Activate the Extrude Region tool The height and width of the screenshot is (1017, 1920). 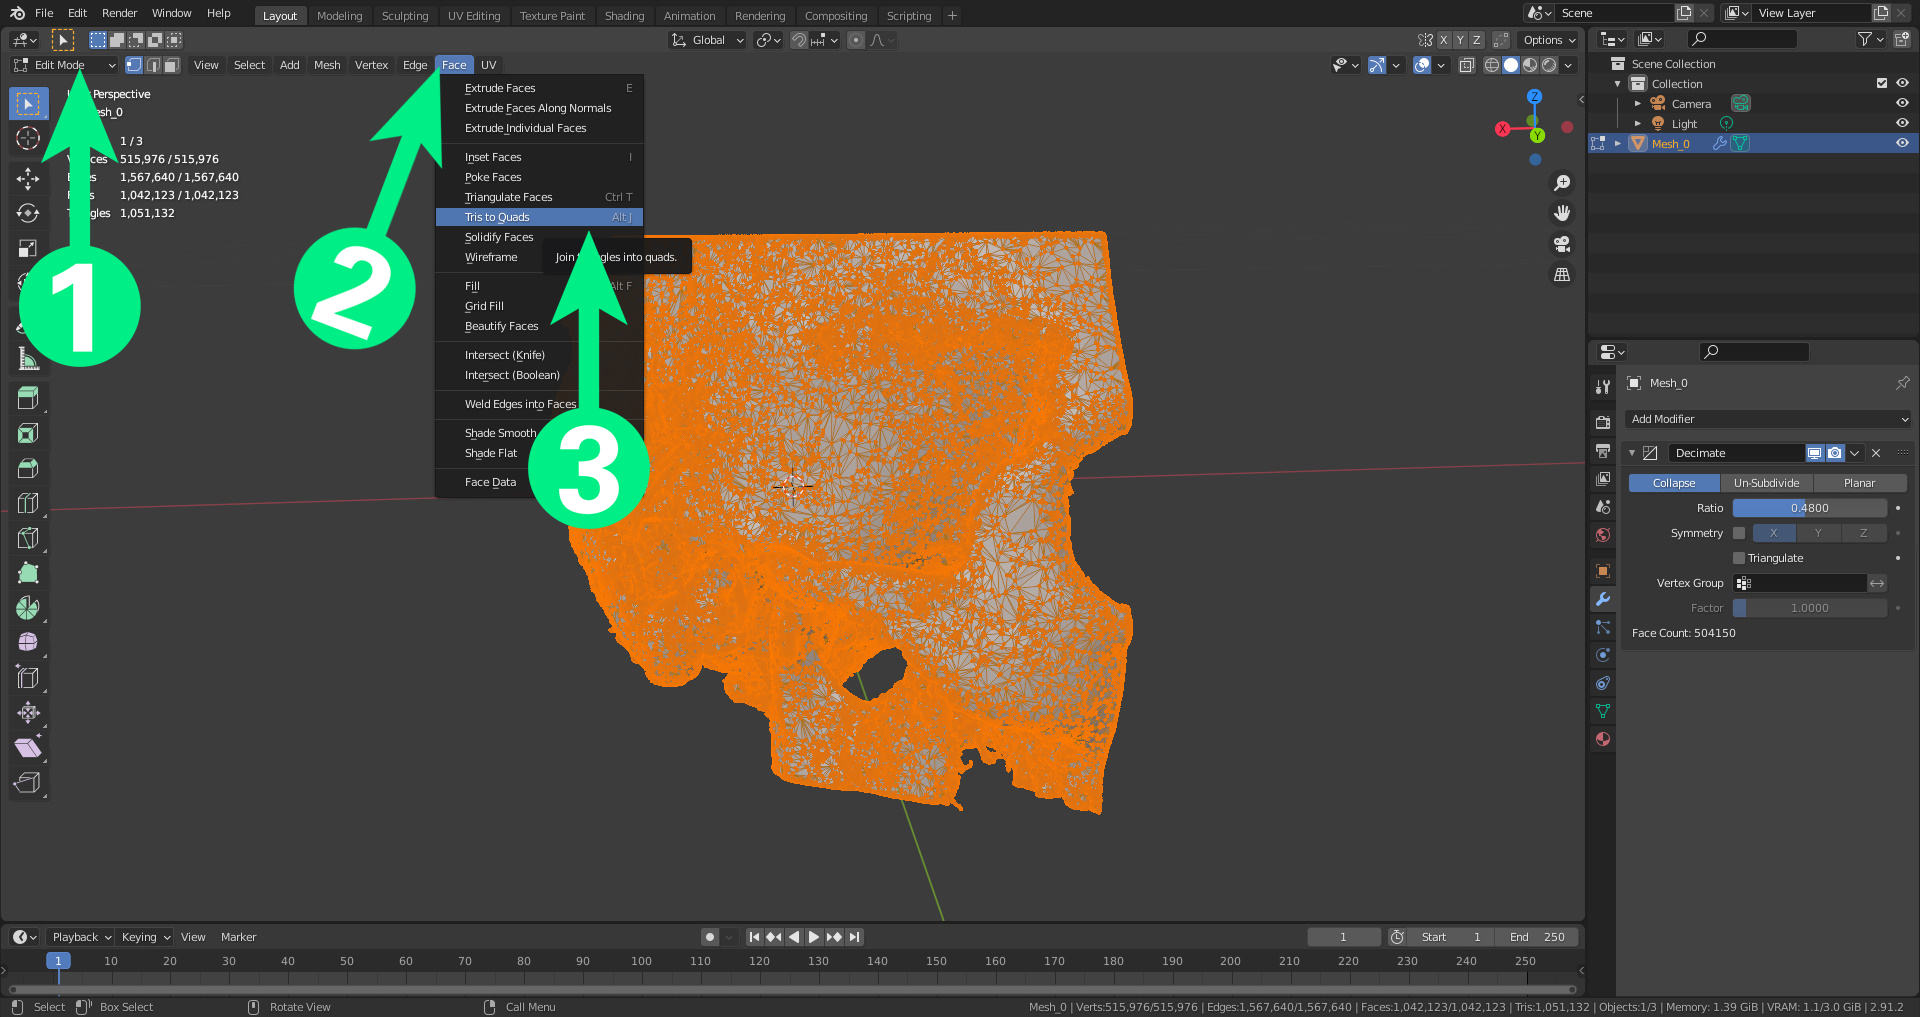tap(28, 398)
